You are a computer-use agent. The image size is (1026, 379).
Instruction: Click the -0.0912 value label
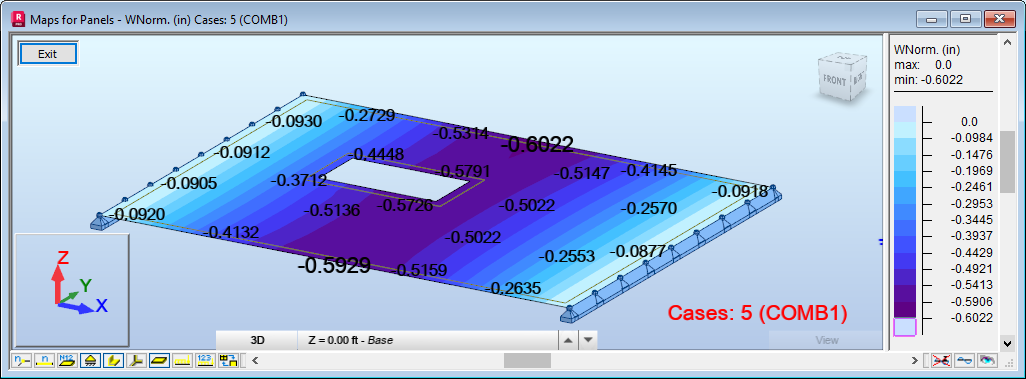[241, 153]
